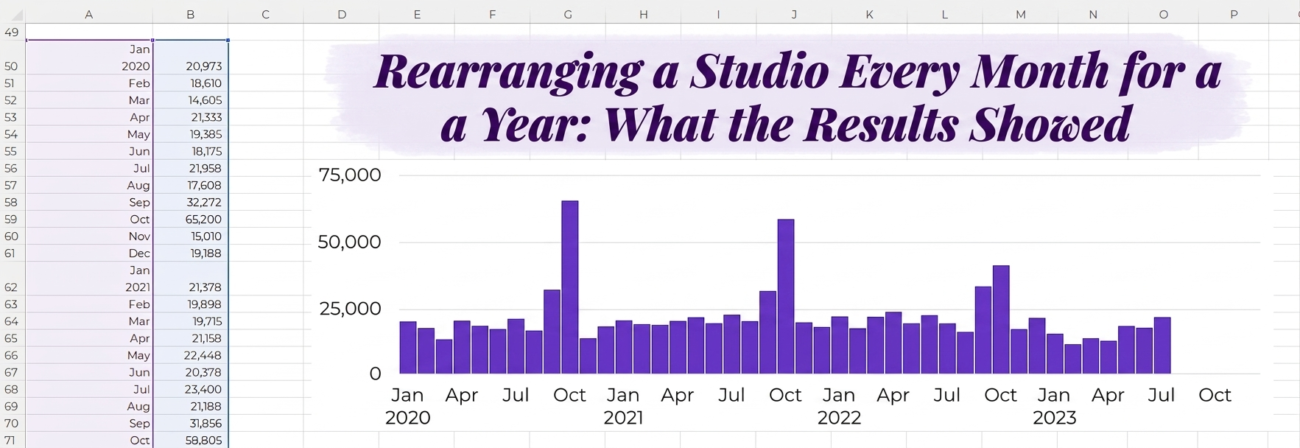Screen dimensions: 1300x448
Task: Select column J header
Action: coord(794,14)
